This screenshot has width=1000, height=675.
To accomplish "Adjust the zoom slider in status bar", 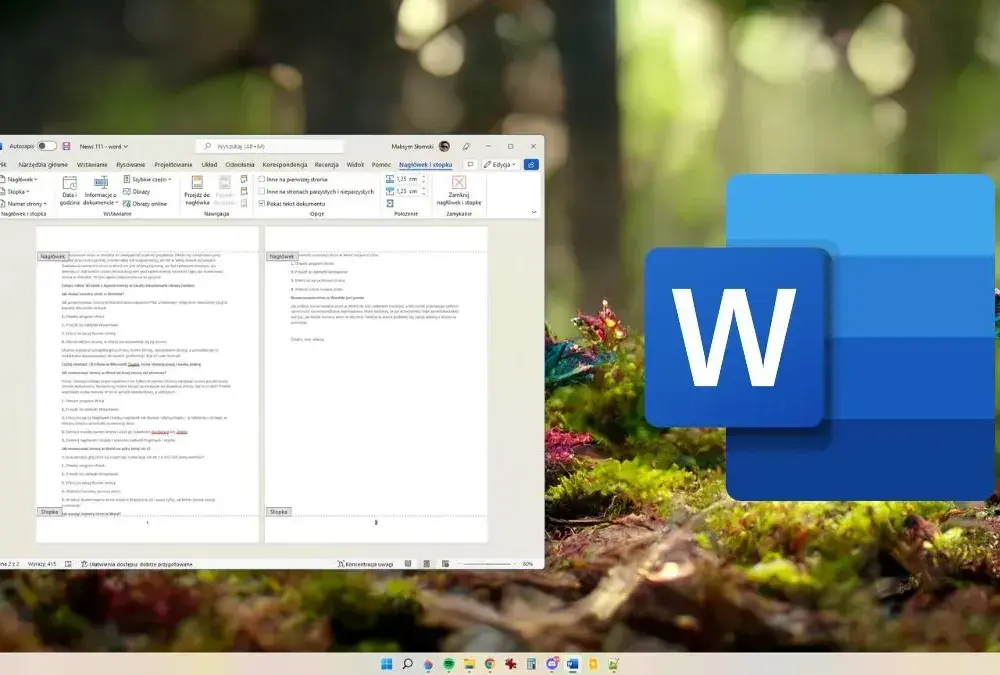I will [x=487, y=564].
